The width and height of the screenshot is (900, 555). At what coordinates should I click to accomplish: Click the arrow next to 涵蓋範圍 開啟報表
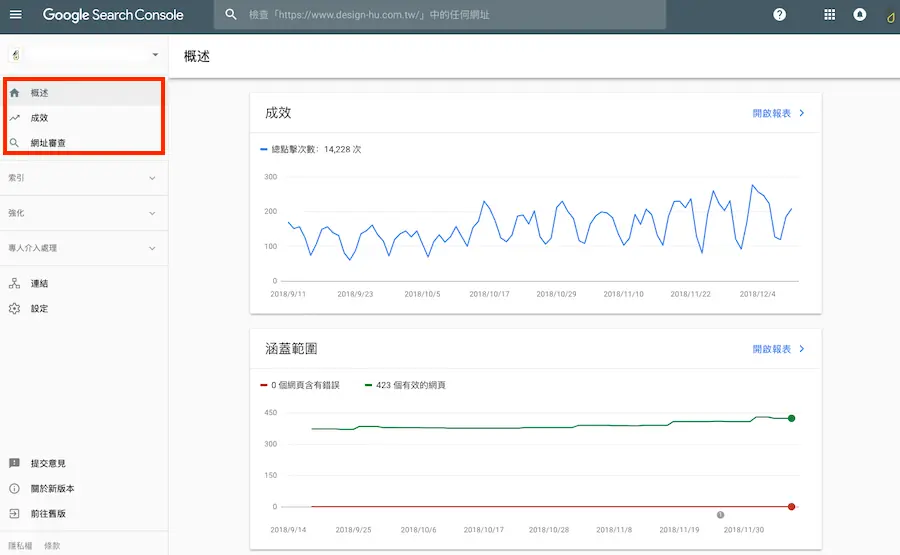(802, 349)
